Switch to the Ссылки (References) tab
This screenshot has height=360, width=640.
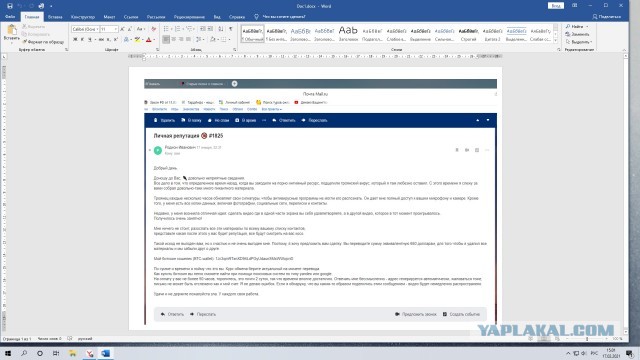[x=131, y=17]
